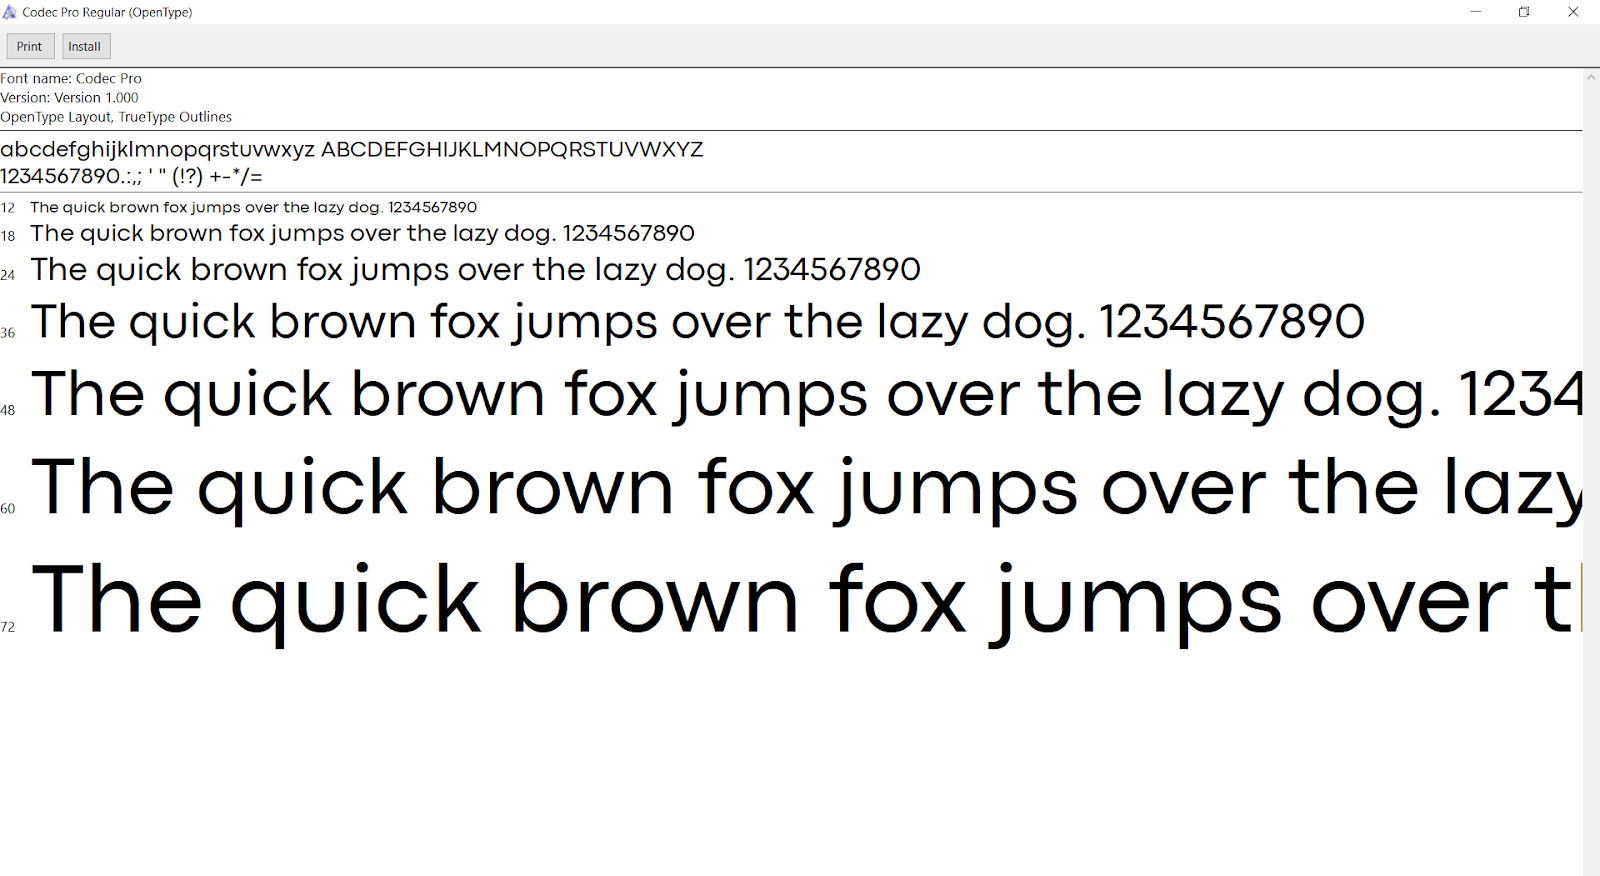Click the Print button
This screenshot has width=1600, height=876.
[x=30, y=46]
